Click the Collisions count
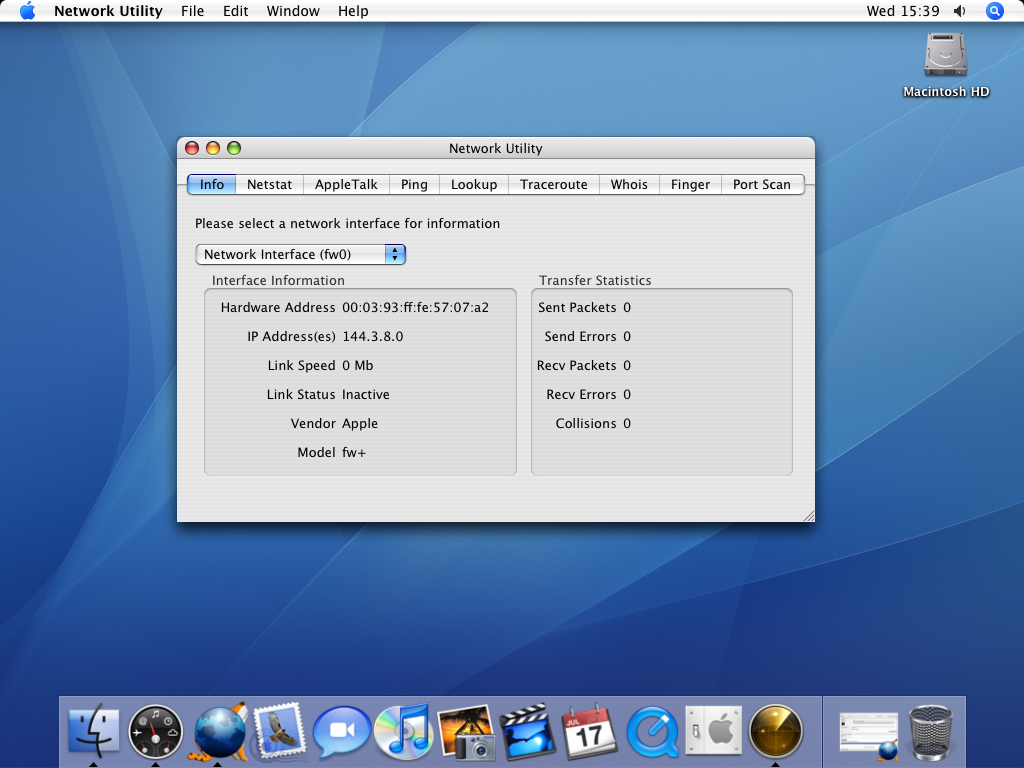This screenshot has width=1024, height=768. point(627,424)
